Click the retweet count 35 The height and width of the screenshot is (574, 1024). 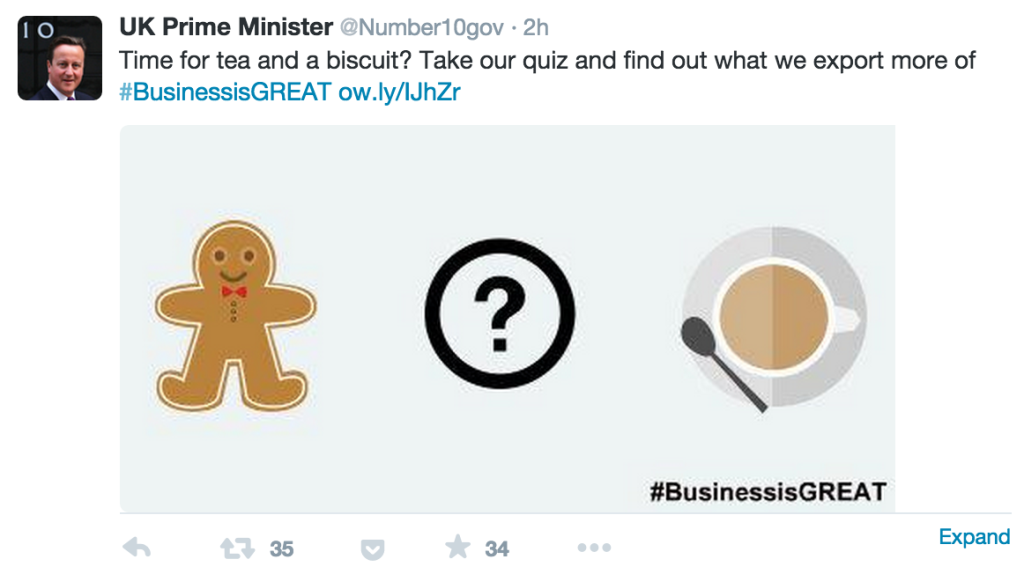click(x=281, y=549)
